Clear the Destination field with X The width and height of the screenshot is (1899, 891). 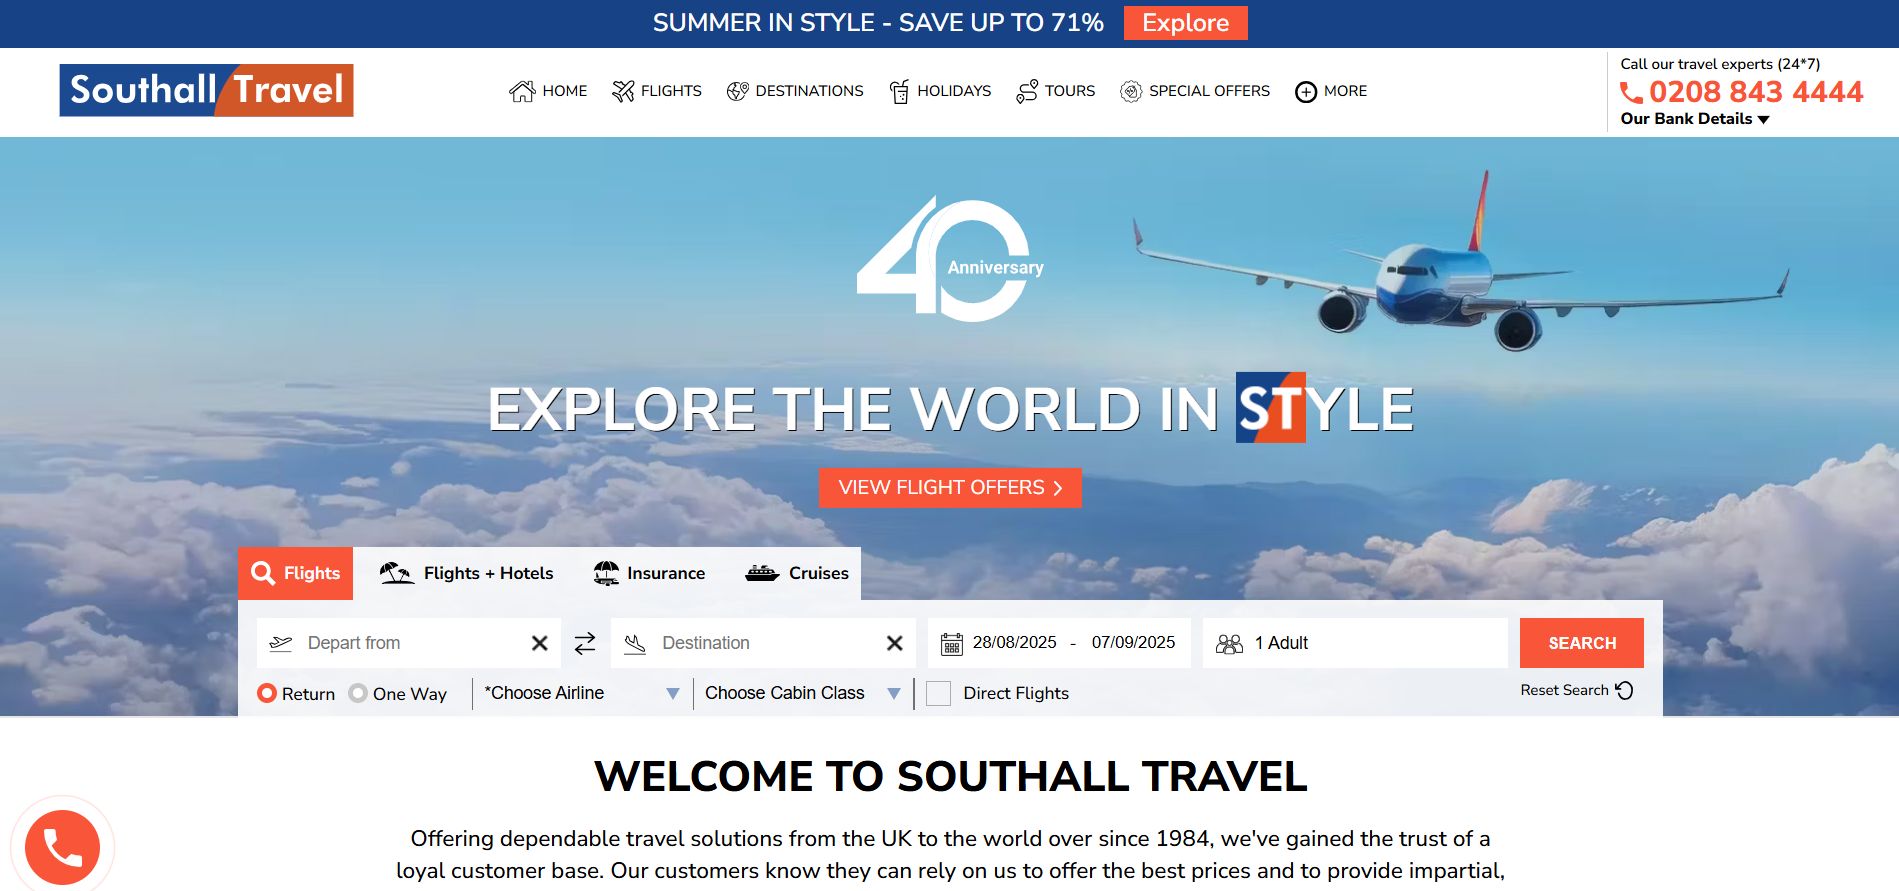[x=895, y=643]
